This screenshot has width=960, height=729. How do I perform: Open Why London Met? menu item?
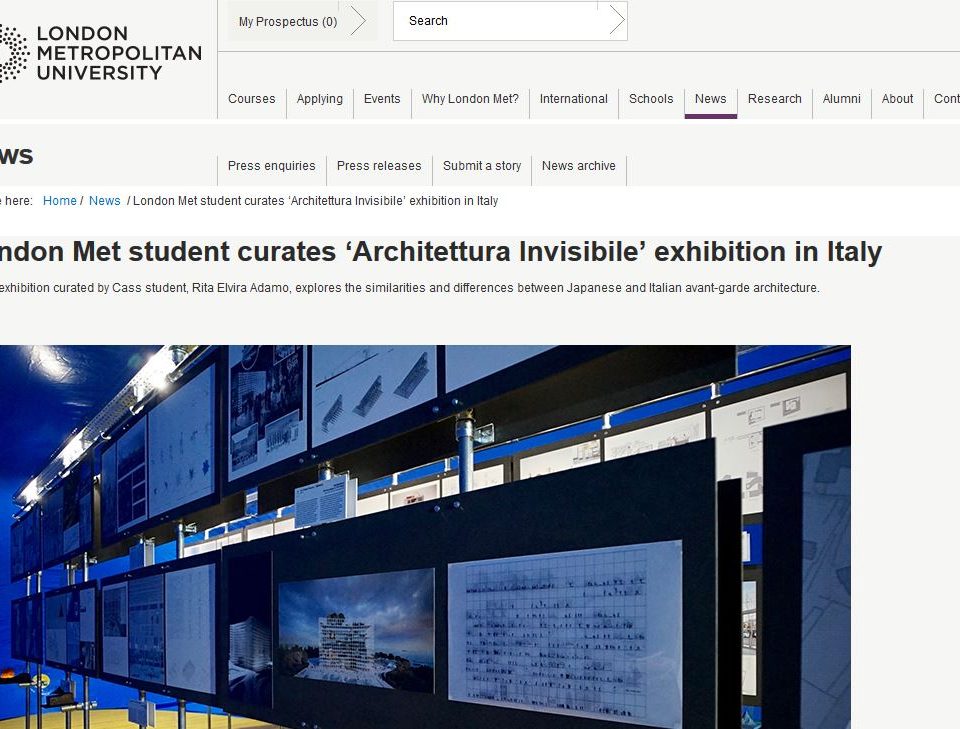click(470, 99)
